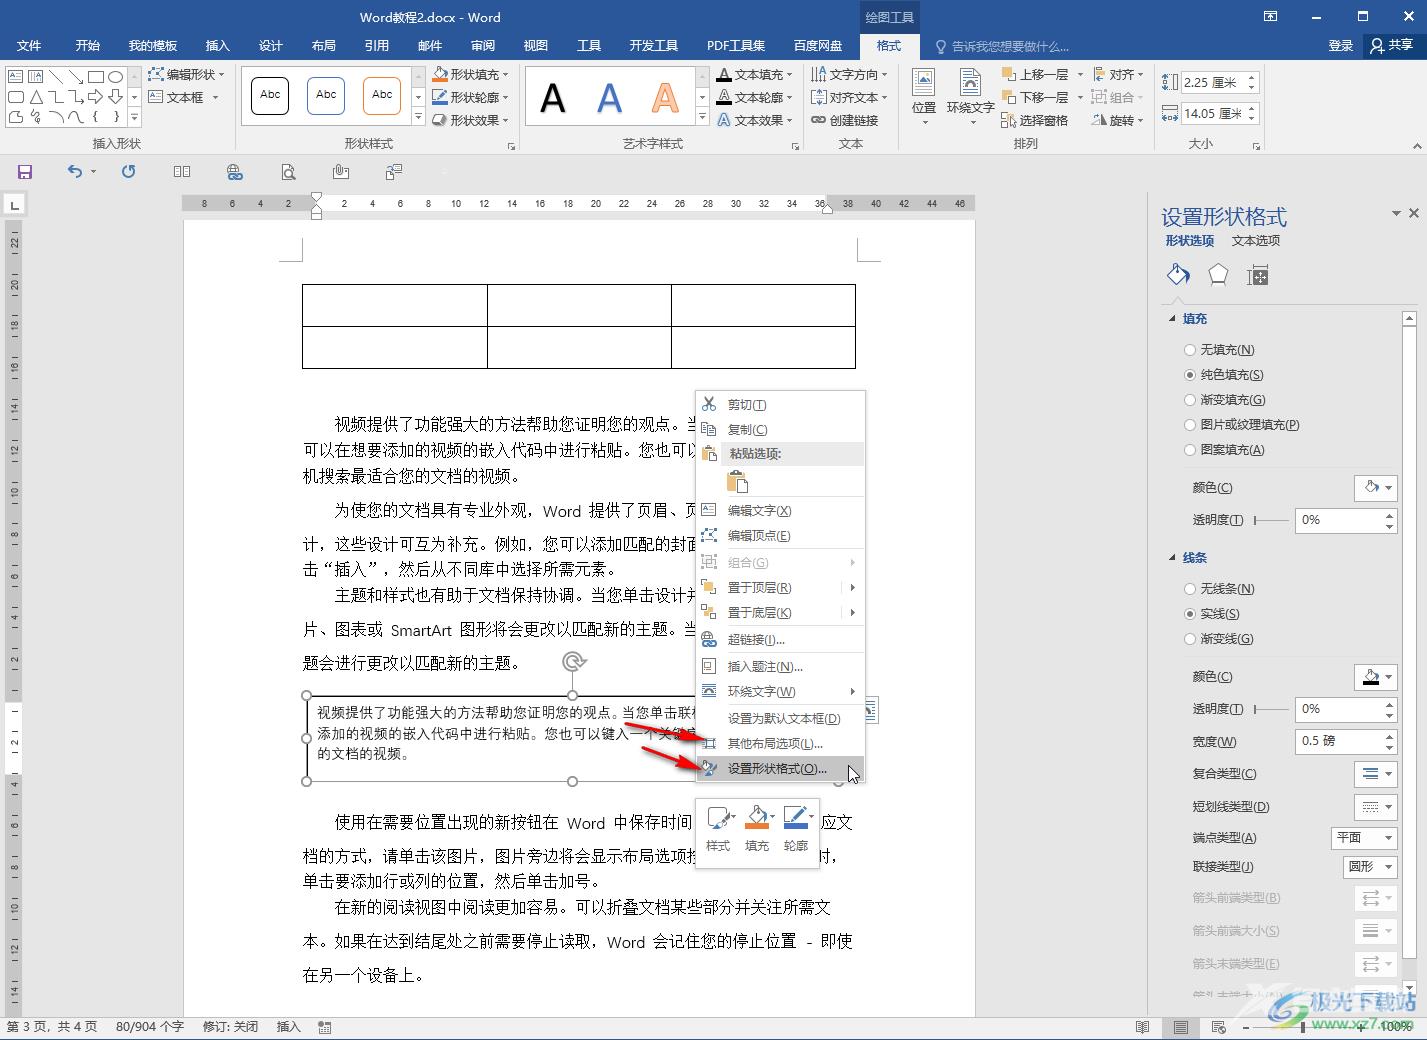The image size is (1427, 1040).
Task: Open the Fill & Line paint bucket tab
Action: (x=1178, y=275)
